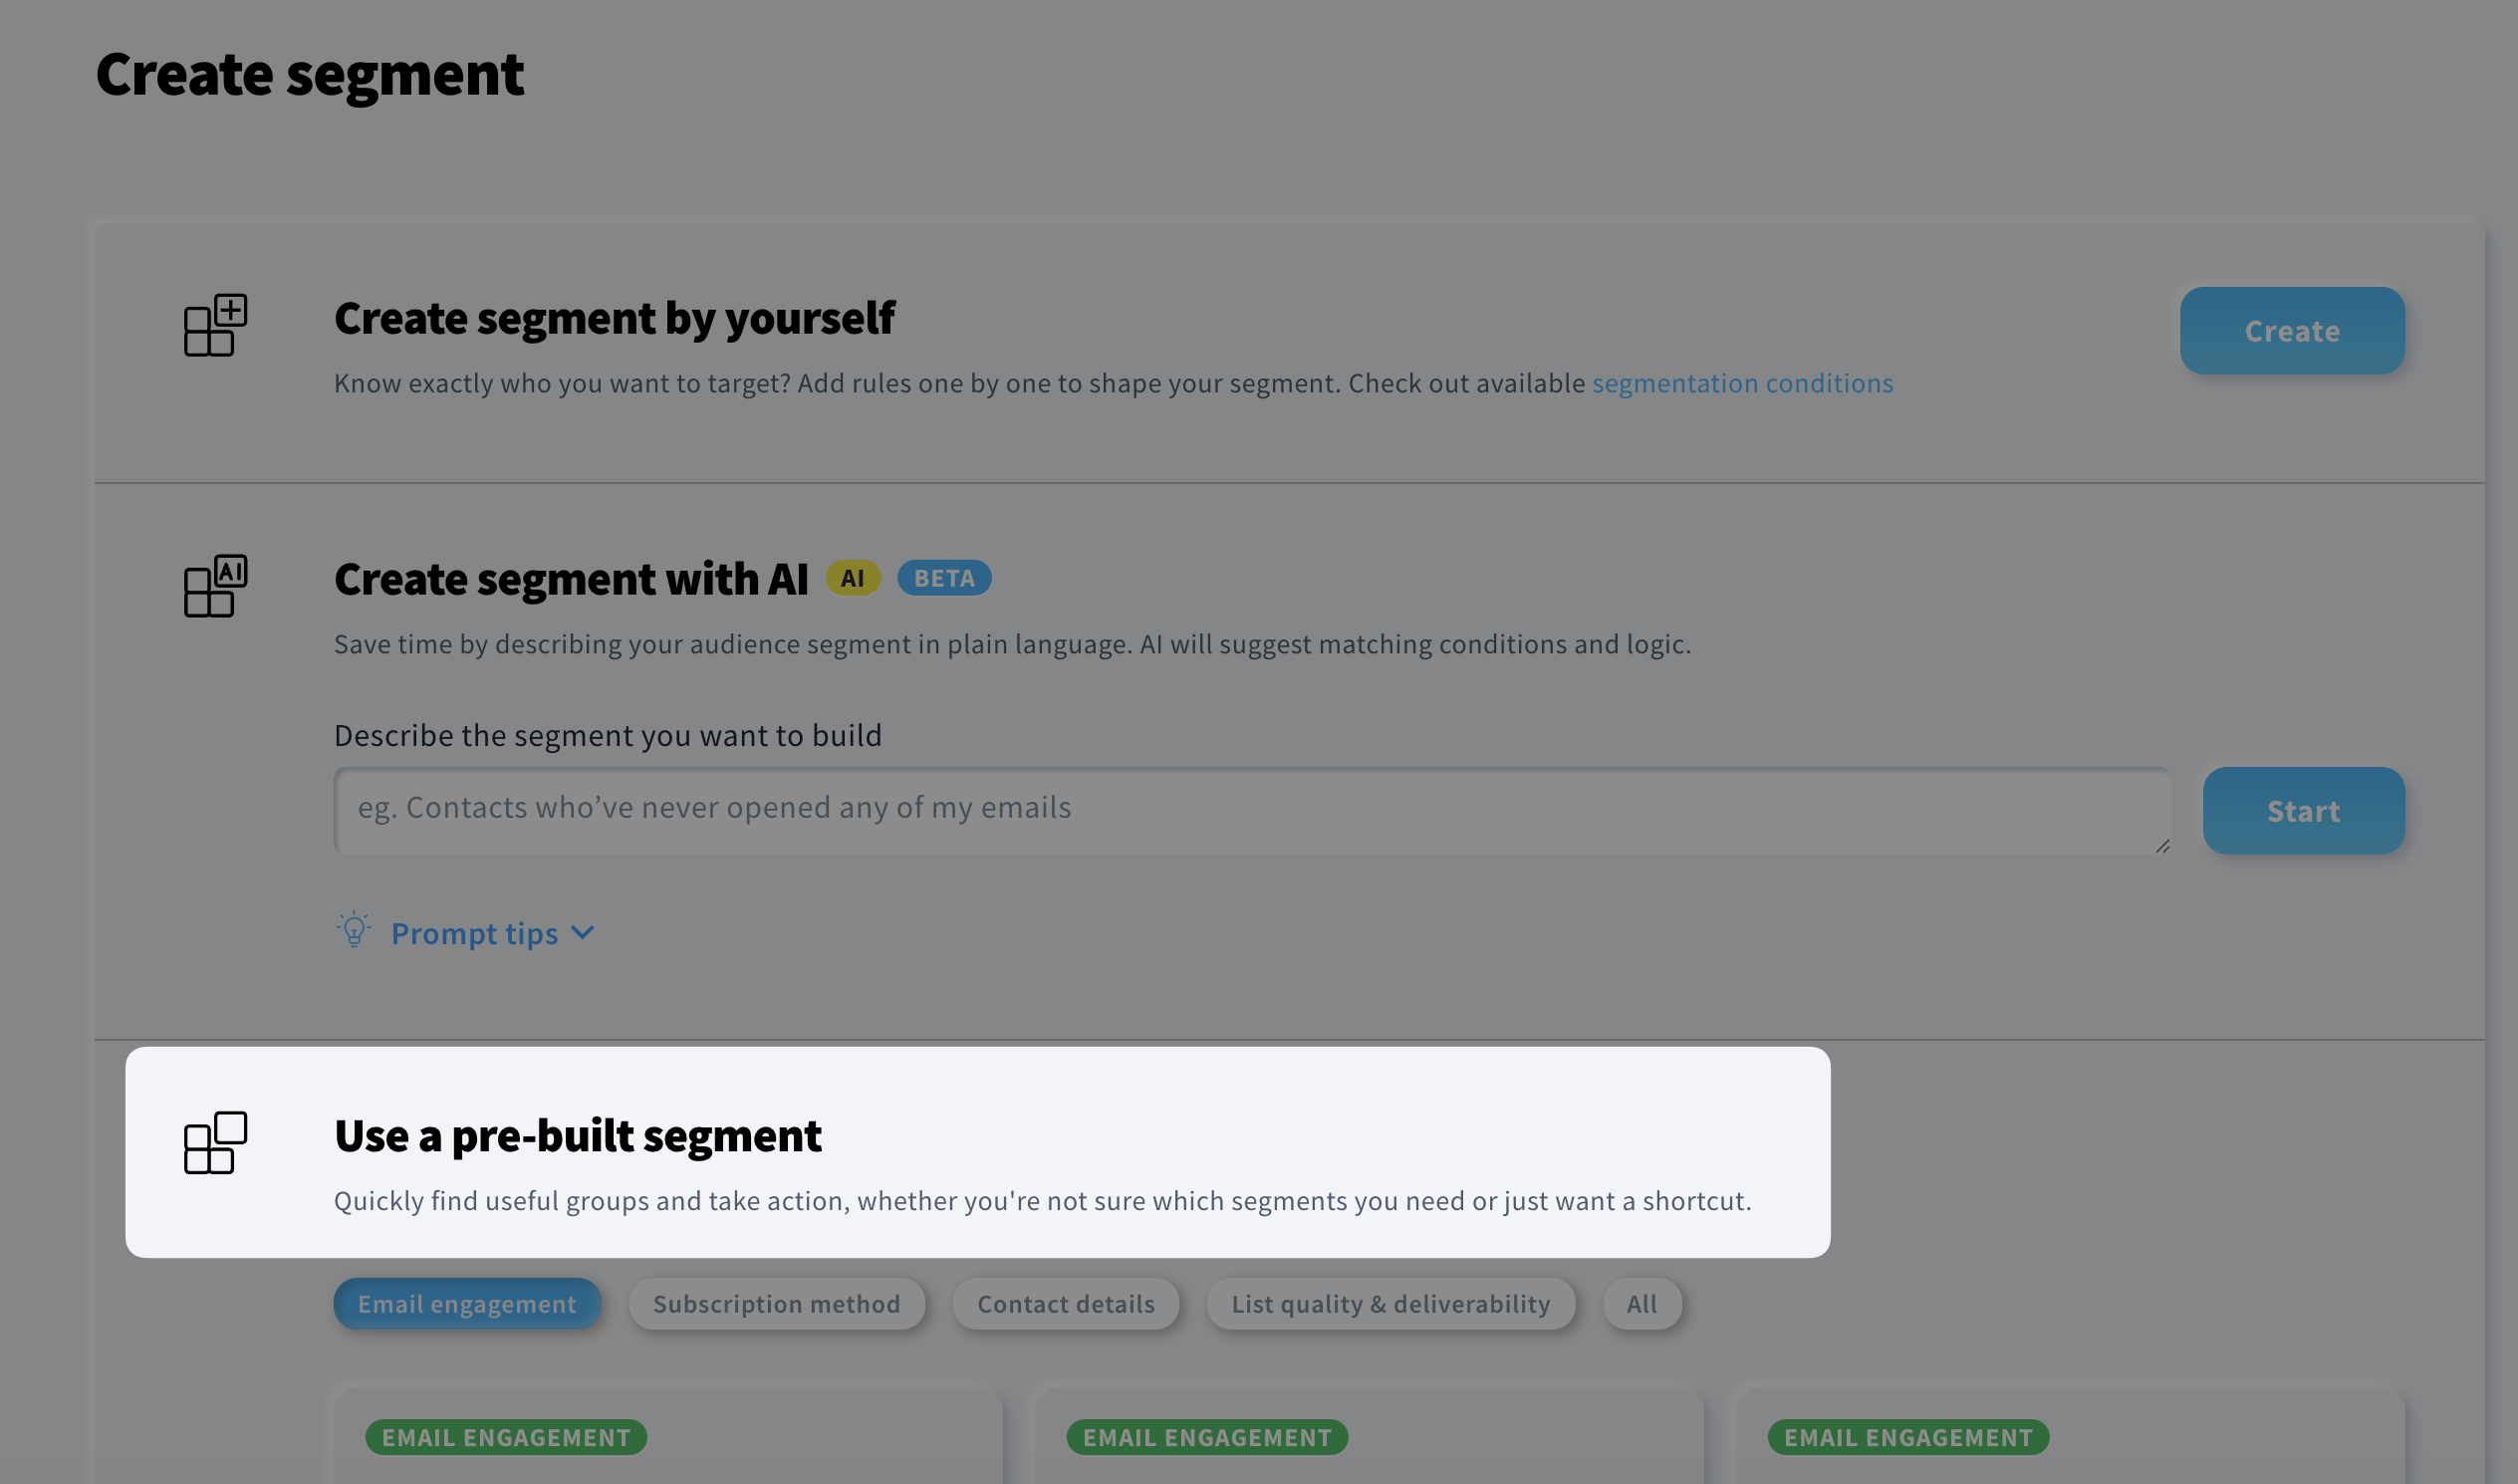Click the blue BETA badge
Image resolution: width=2518 pixels, height=1484 pixels.
point(943,578)
